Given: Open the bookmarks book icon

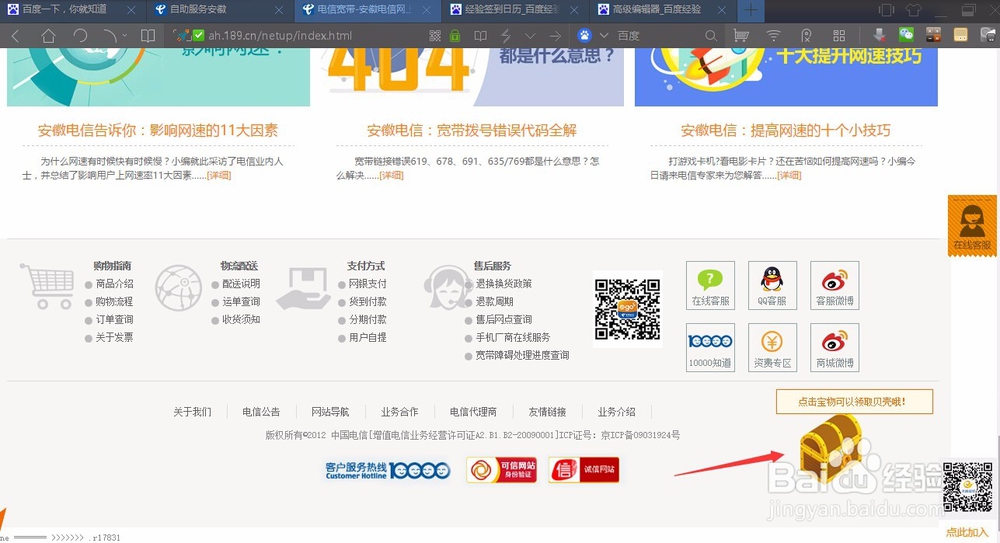Looking at the screenshot, I should coord(148,36).
